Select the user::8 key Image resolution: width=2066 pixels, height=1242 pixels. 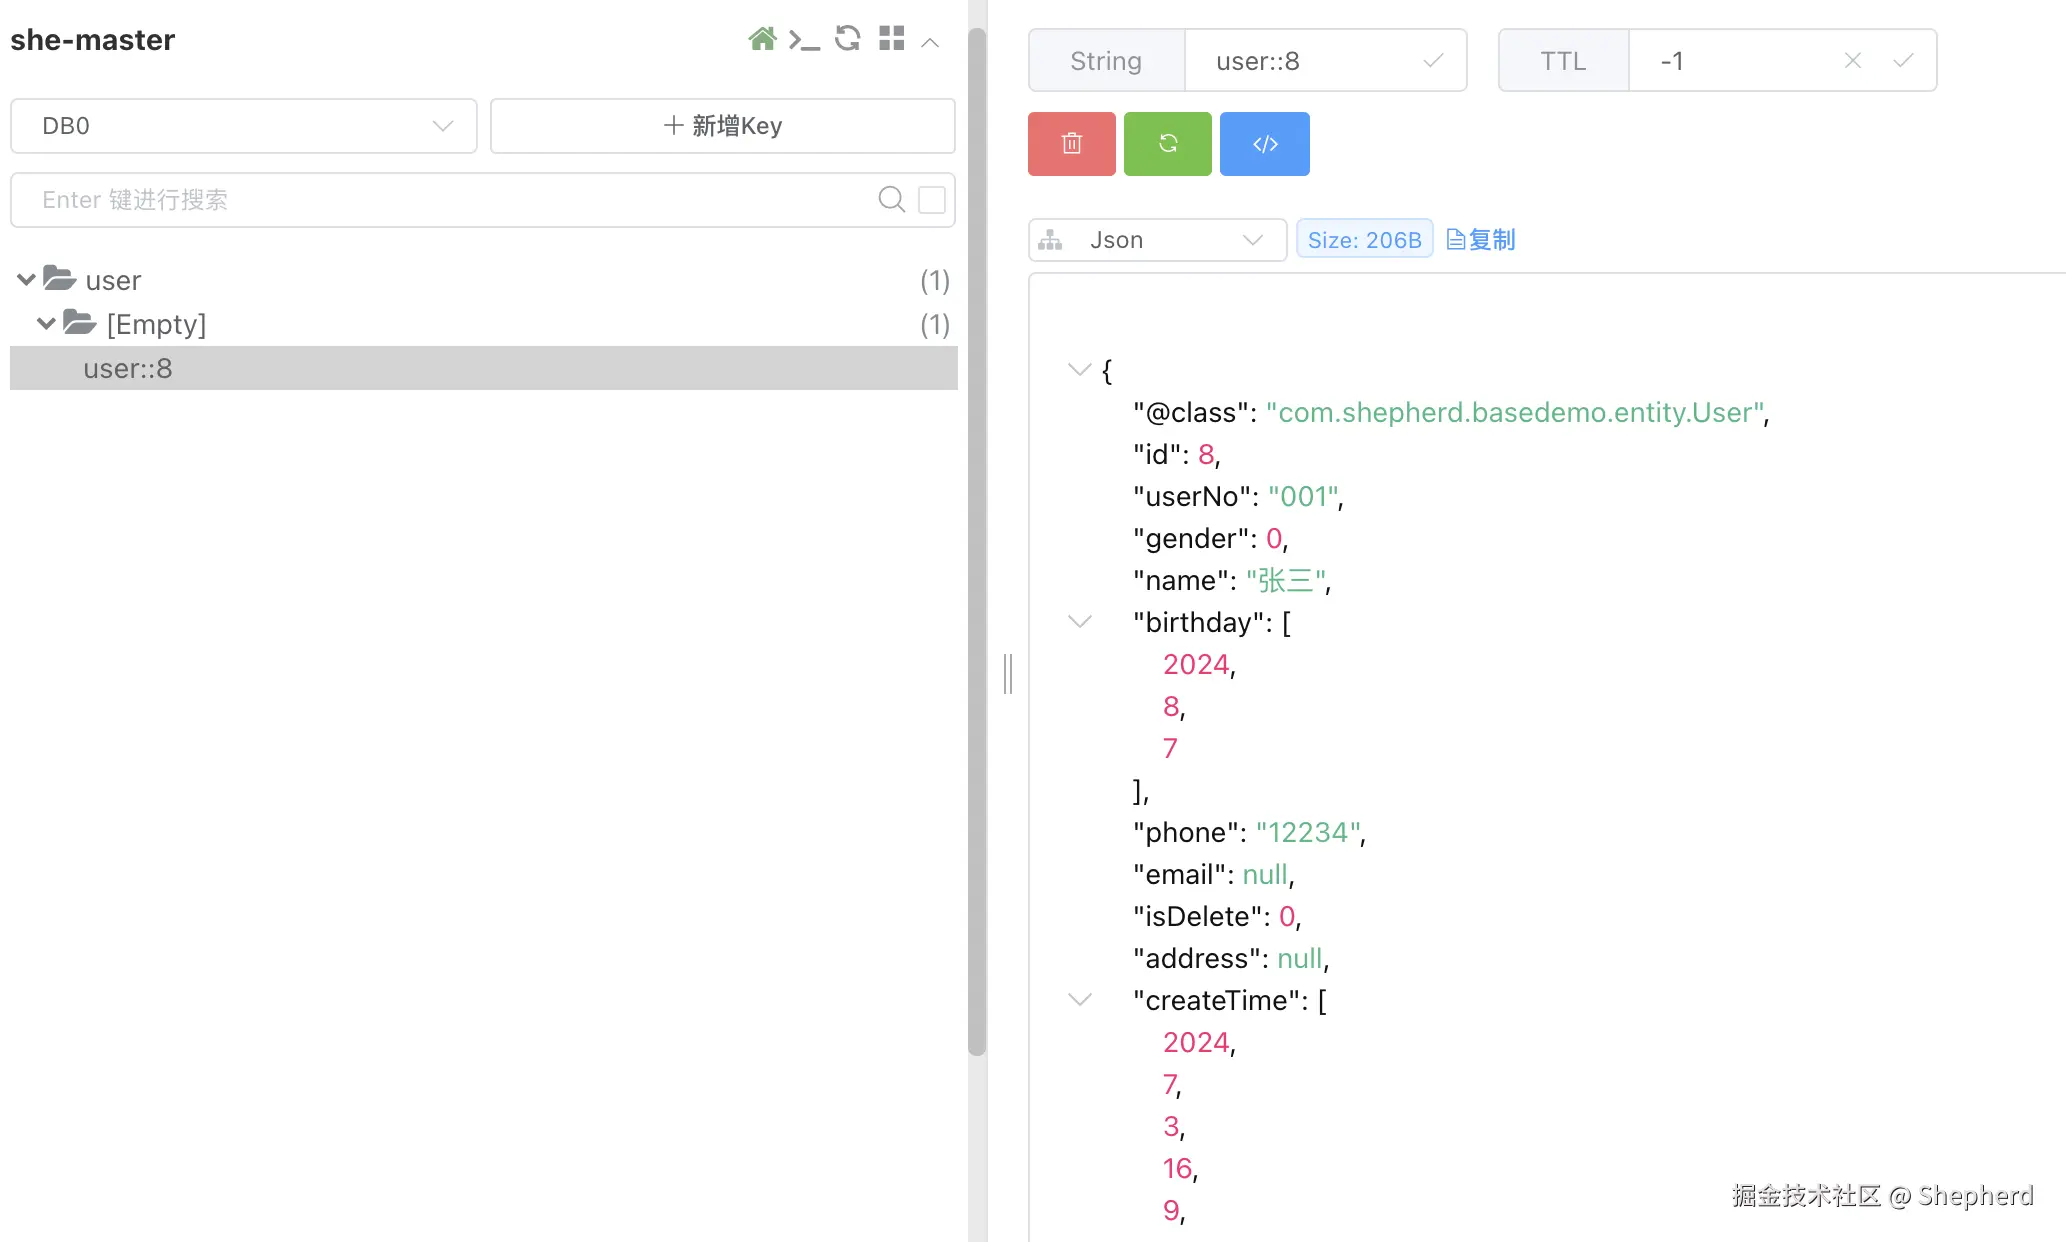click(128, 369)
